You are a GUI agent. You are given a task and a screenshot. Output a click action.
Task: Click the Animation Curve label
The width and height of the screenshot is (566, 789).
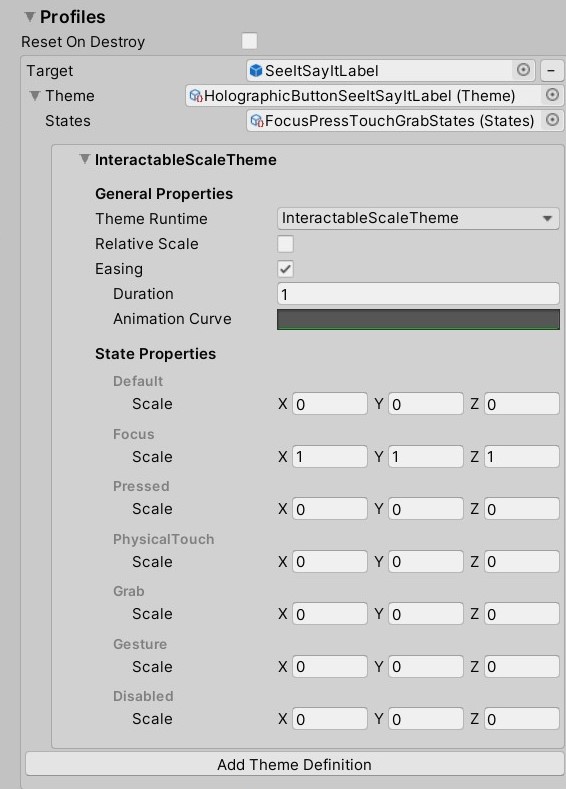172,319
